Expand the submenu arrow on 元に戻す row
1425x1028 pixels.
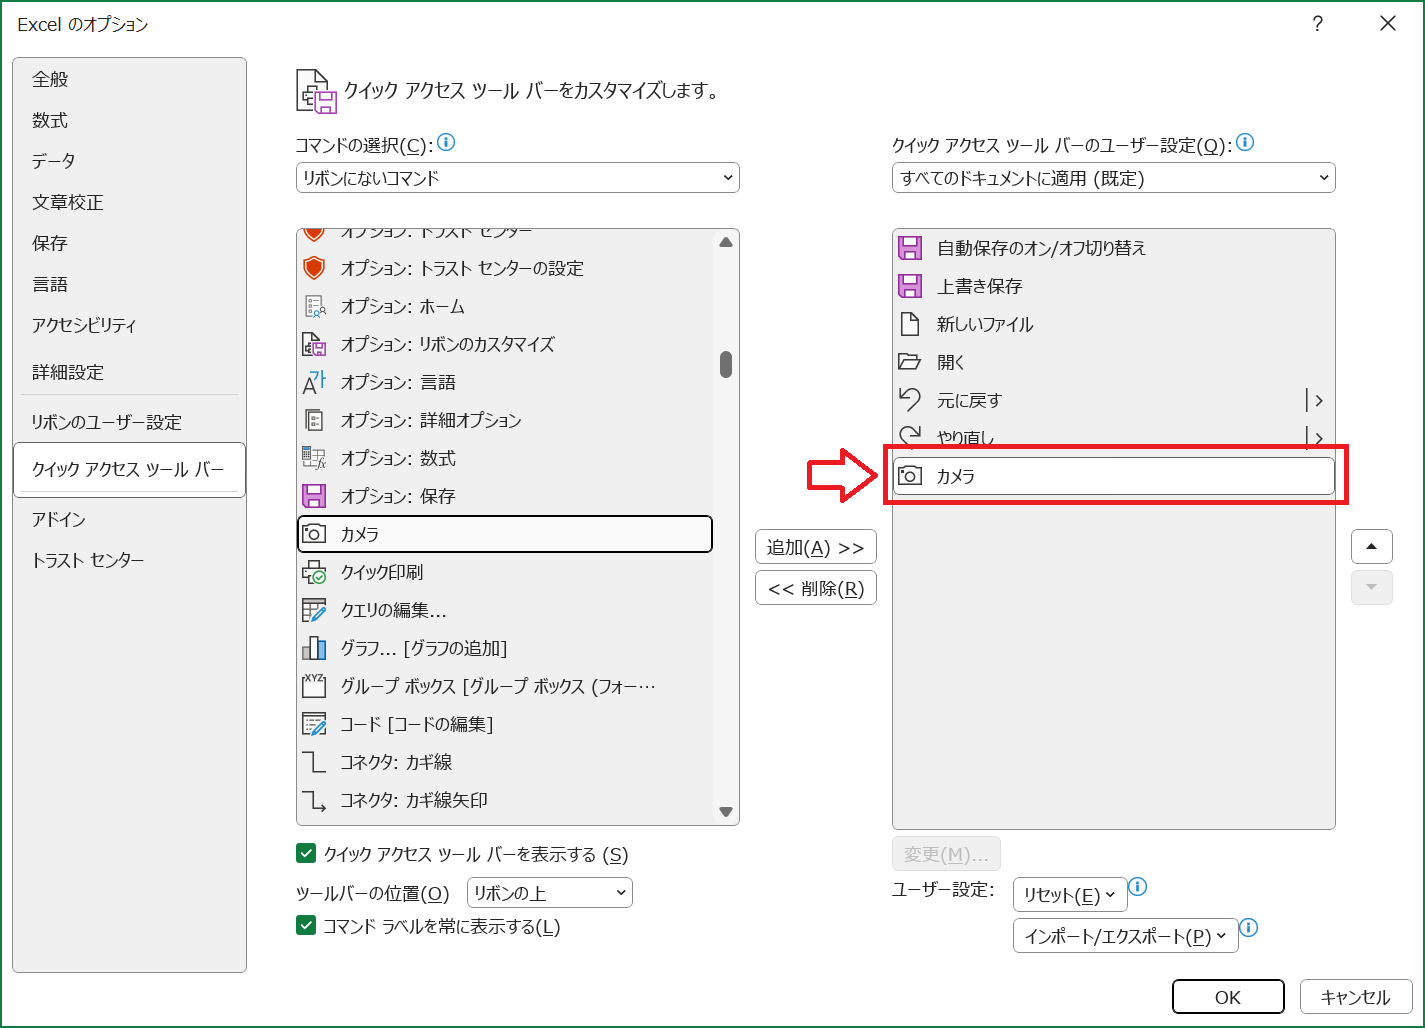pos(1318,400)
